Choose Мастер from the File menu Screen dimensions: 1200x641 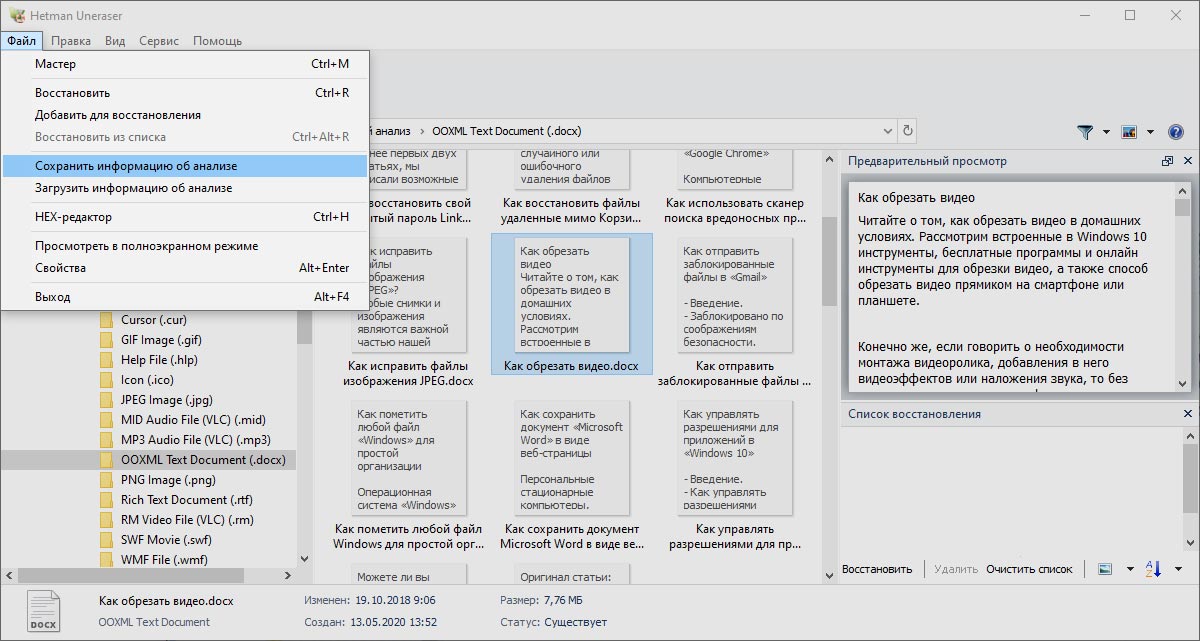[x=185, y=64]
